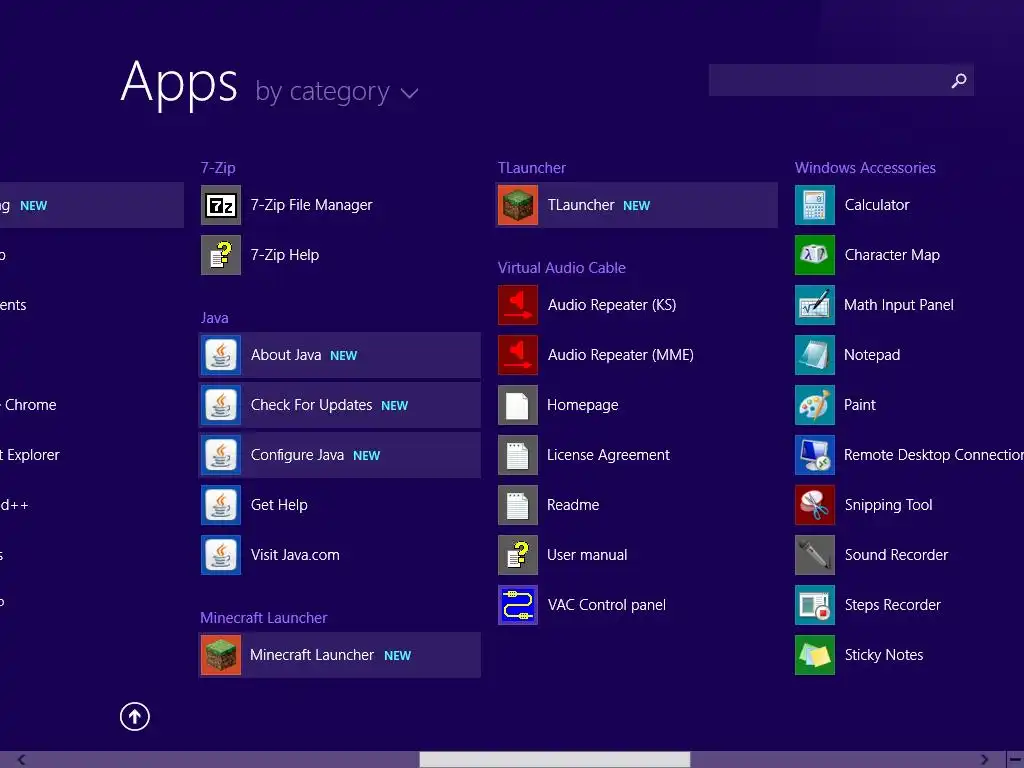Open Remote Desktop Connection icon
Viewport: 1024px width, 768px height.
(x=815, y=455)
